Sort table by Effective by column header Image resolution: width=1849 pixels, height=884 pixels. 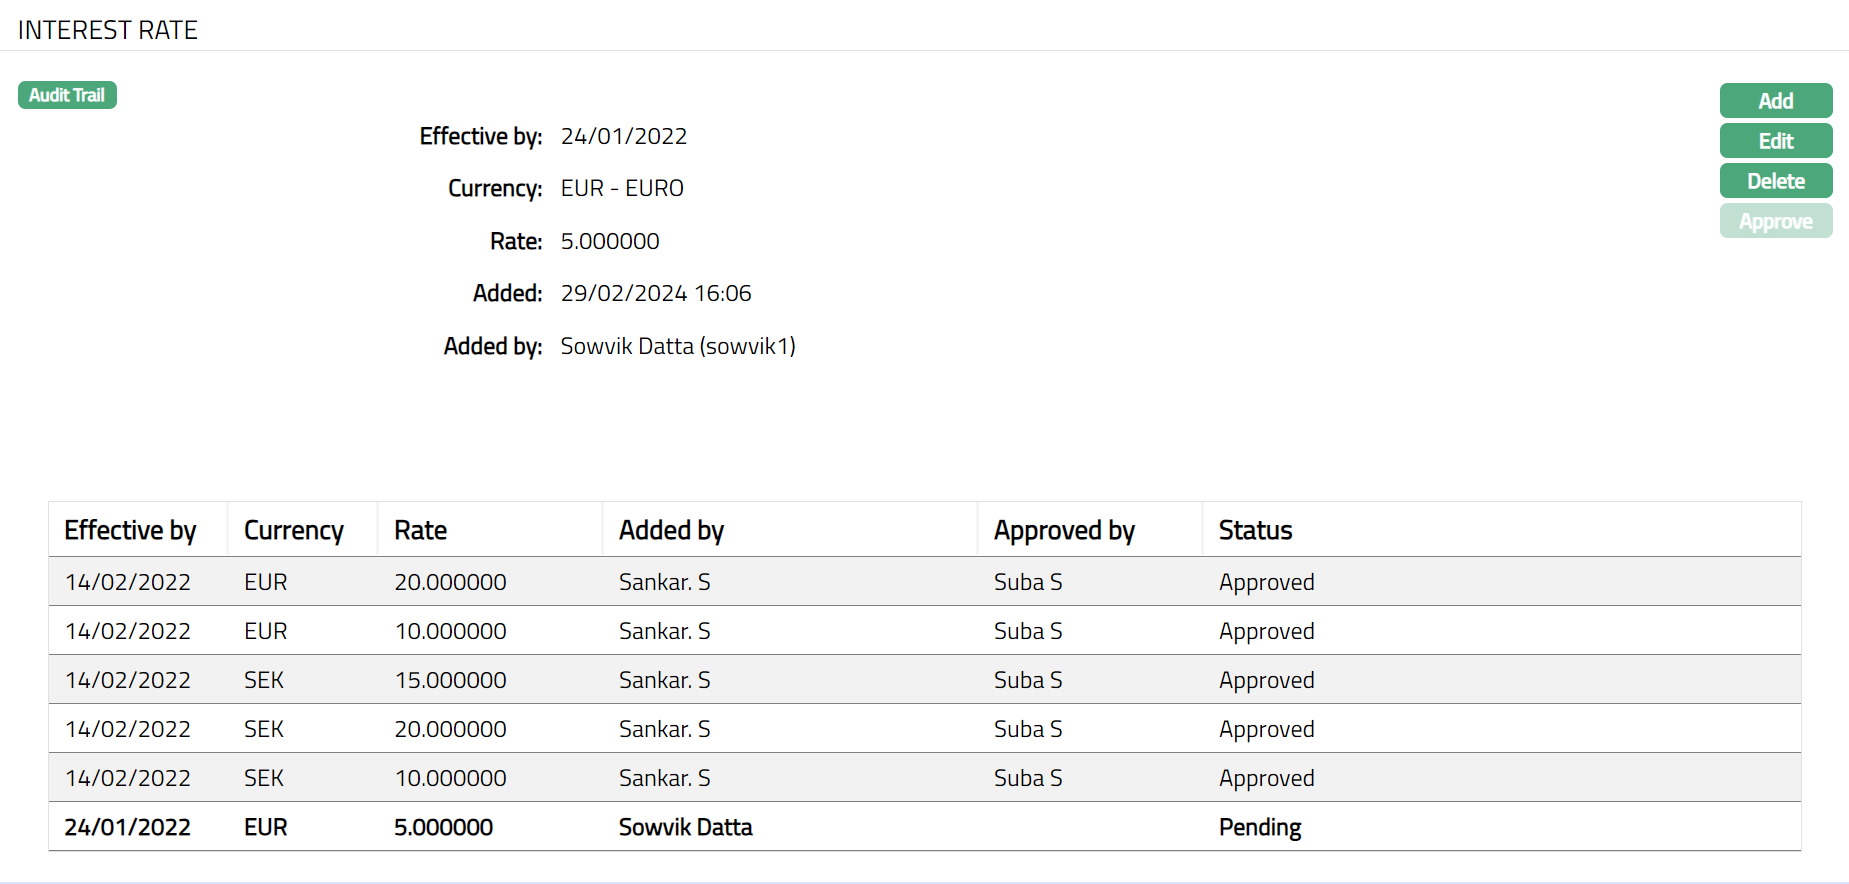click(130, 530)
